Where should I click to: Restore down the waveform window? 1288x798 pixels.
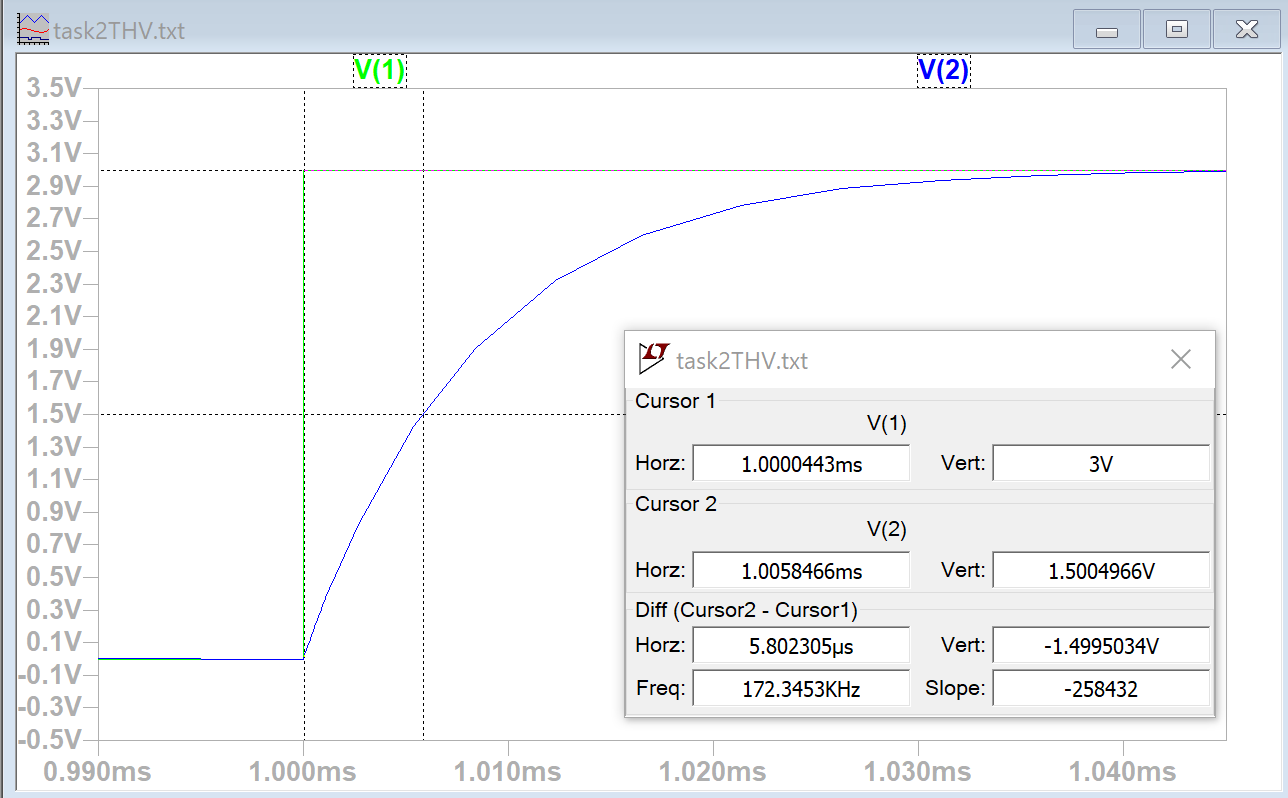click(1176, 30)
